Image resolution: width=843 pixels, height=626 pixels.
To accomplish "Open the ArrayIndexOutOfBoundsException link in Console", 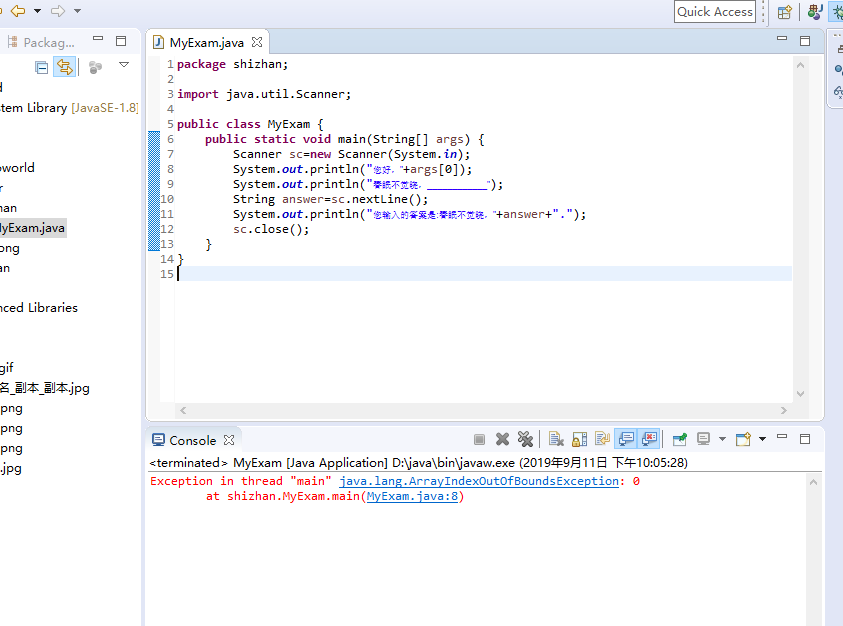I will click(479, 481).
